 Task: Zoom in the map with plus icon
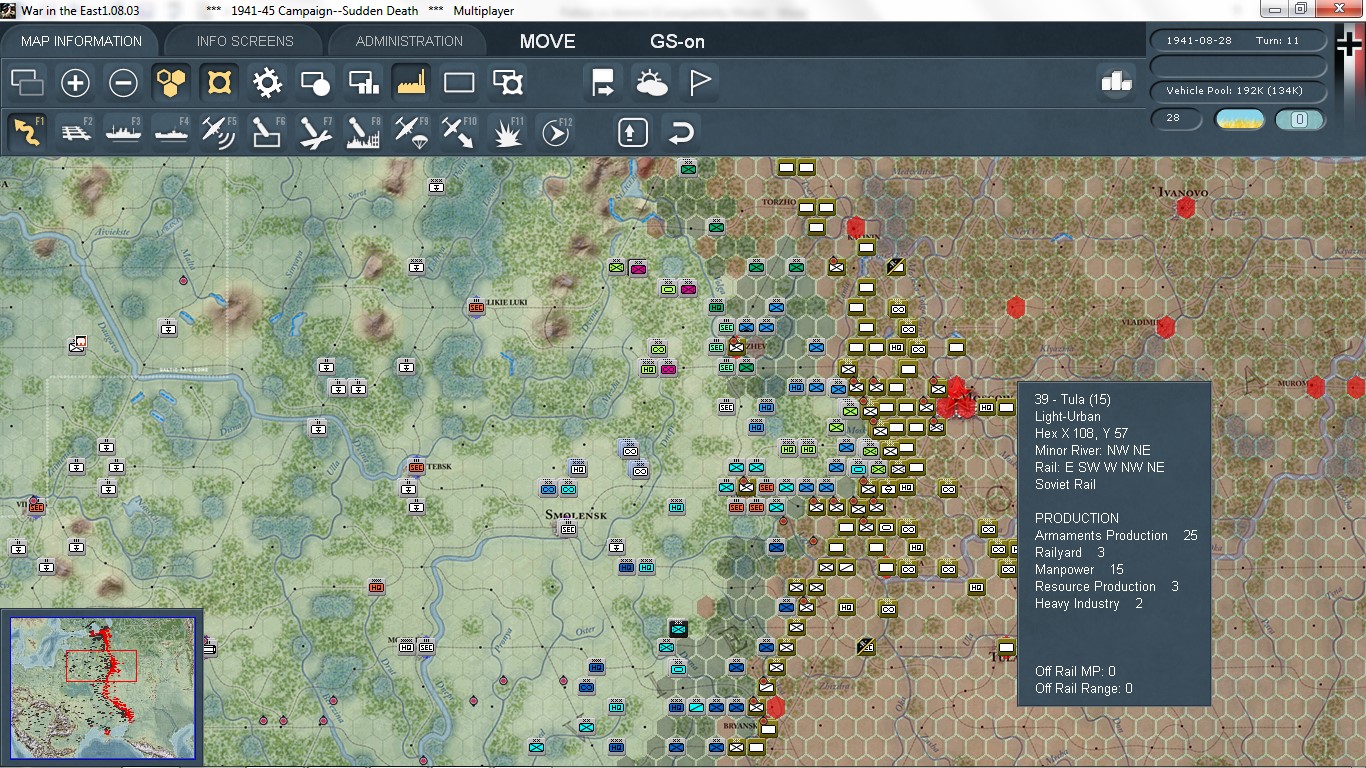coord(75,83)
